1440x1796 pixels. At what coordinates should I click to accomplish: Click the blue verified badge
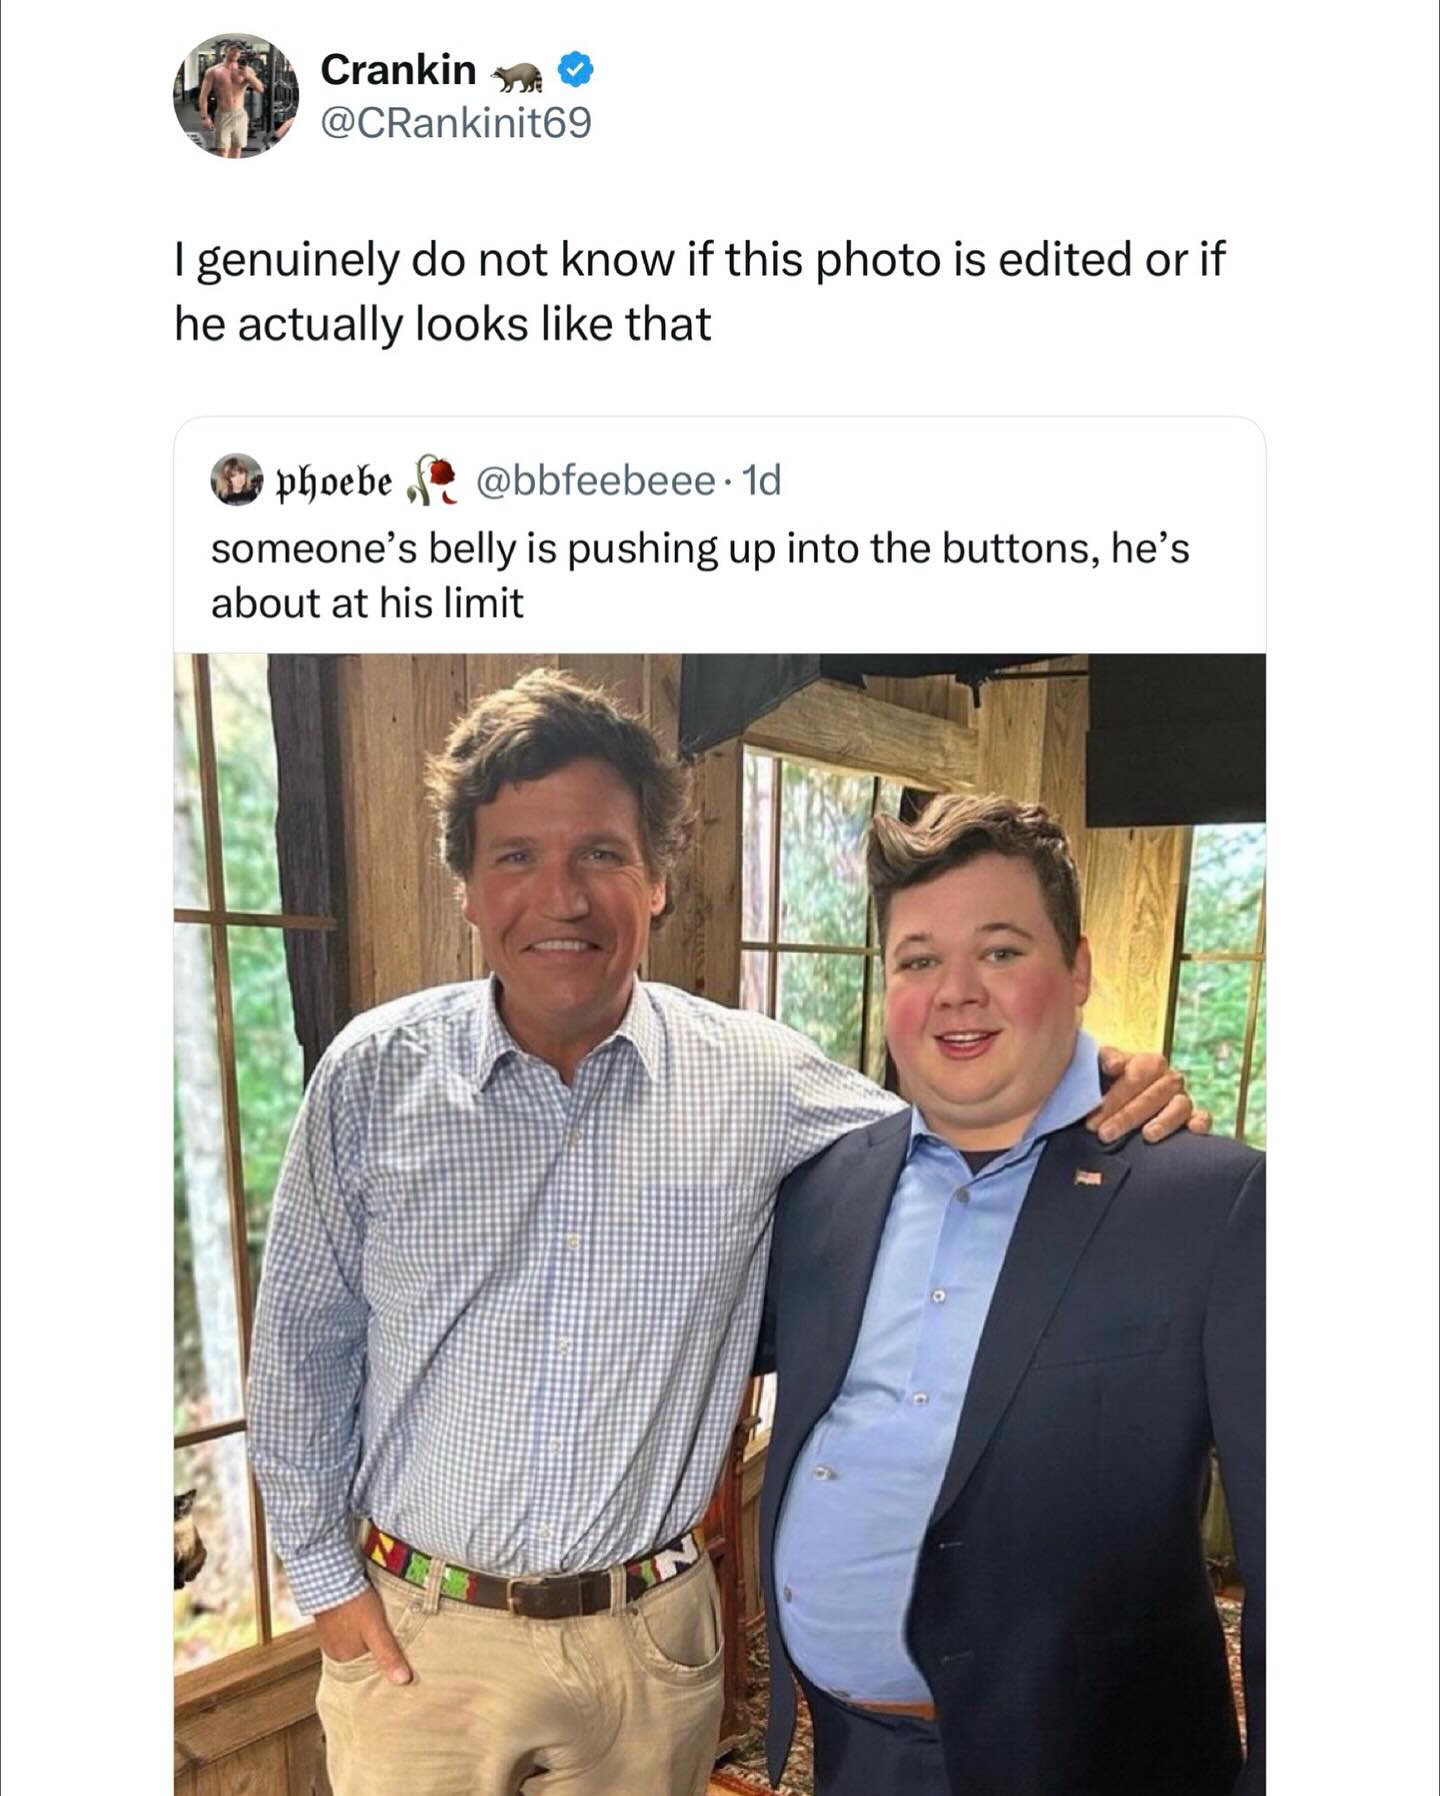click(x=578, y=70)
